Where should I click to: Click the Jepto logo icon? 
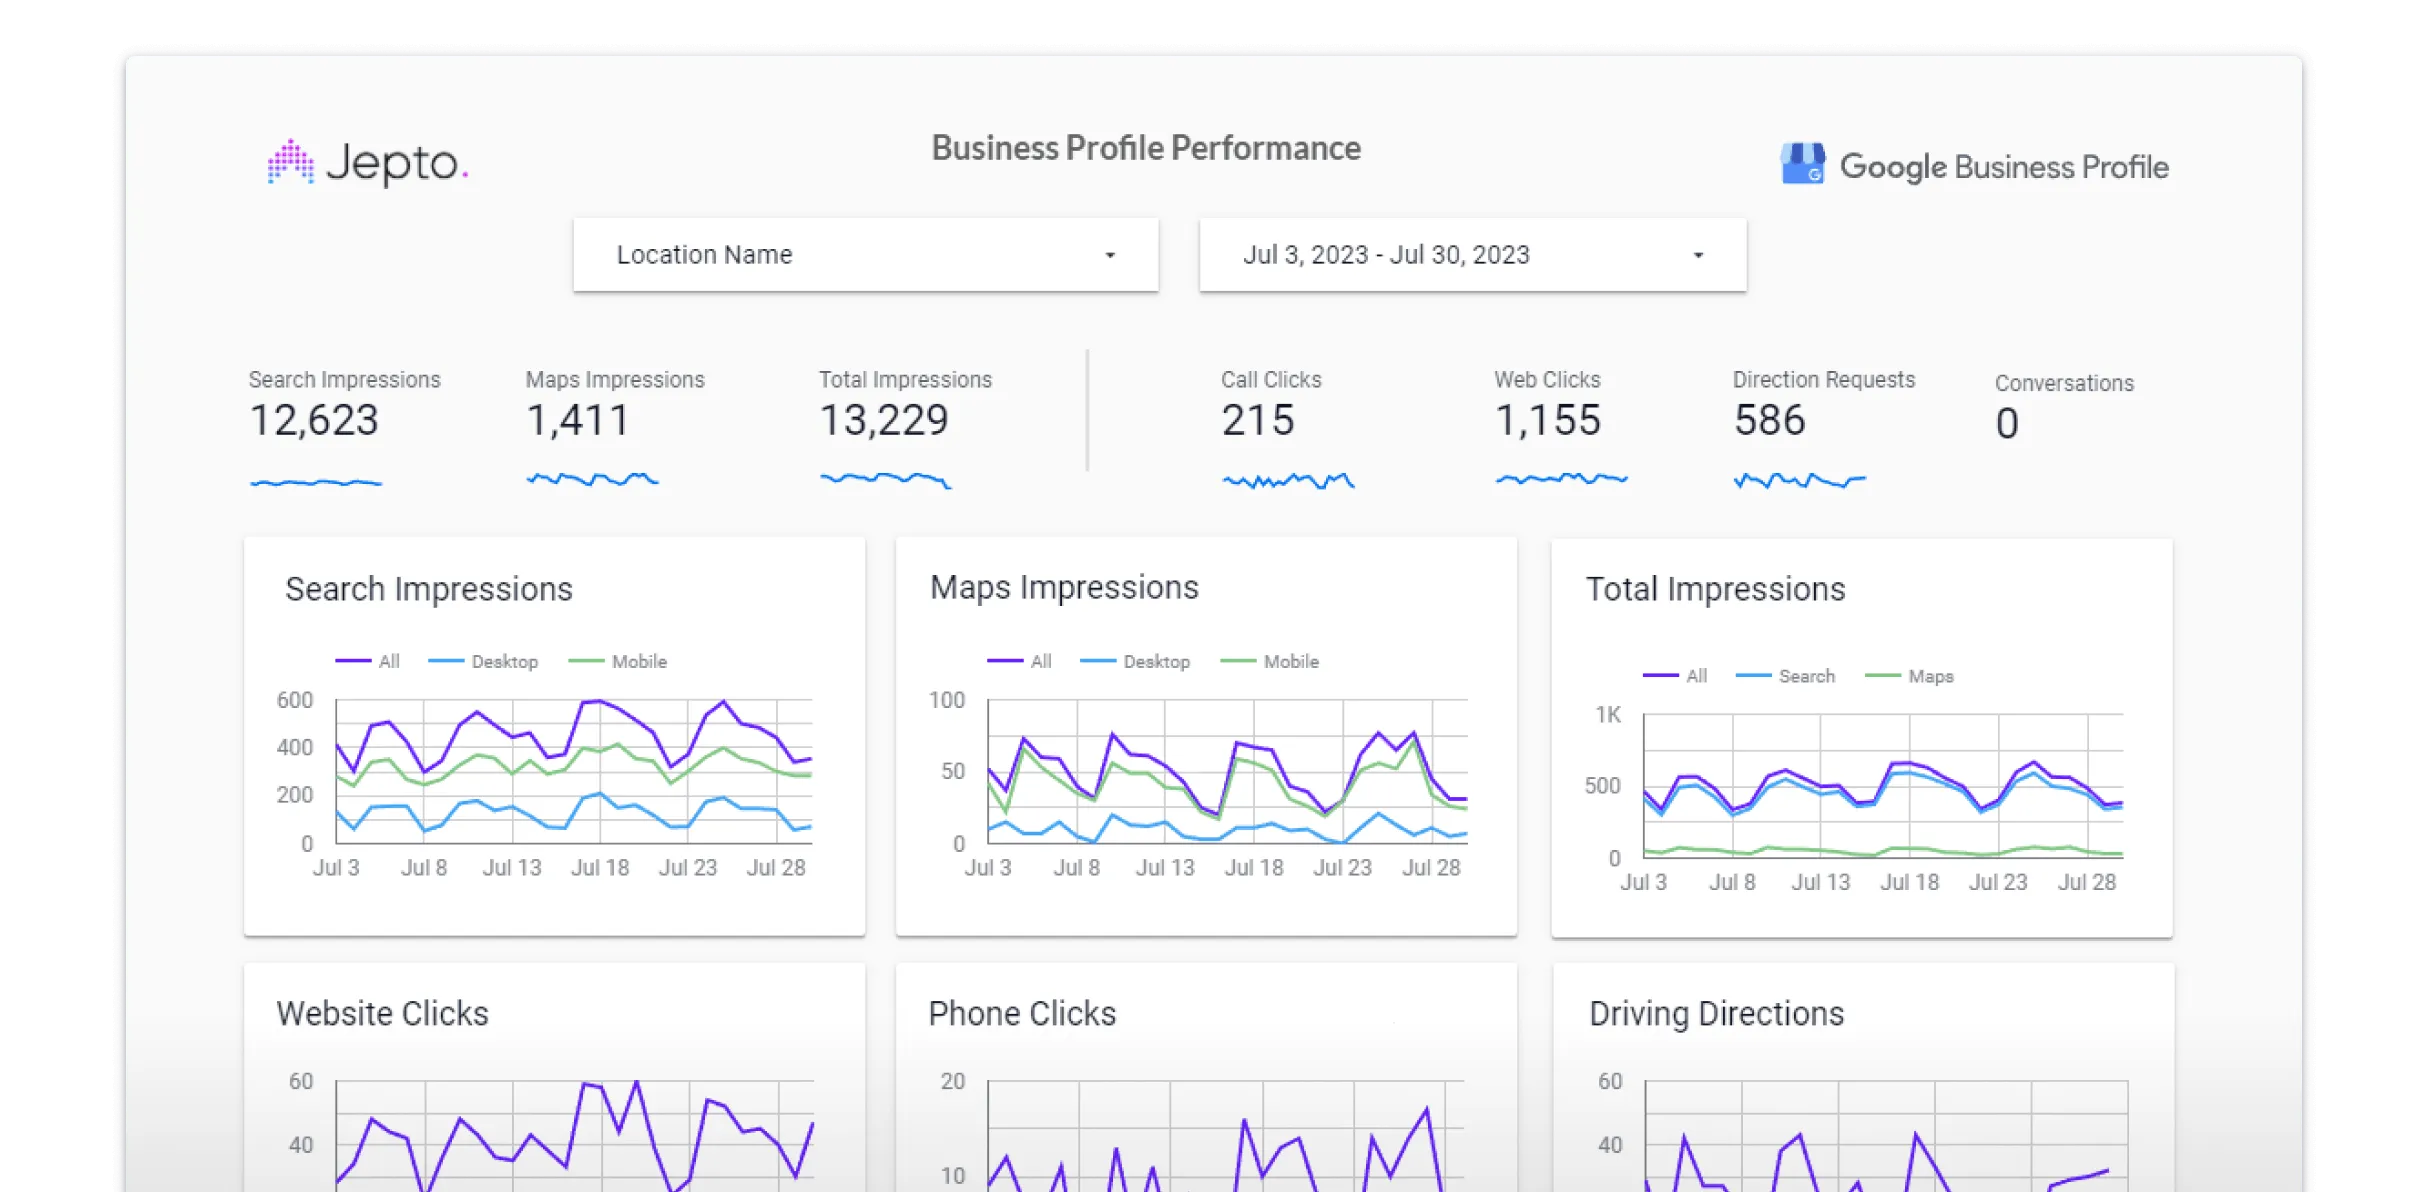tap(290, 163)
